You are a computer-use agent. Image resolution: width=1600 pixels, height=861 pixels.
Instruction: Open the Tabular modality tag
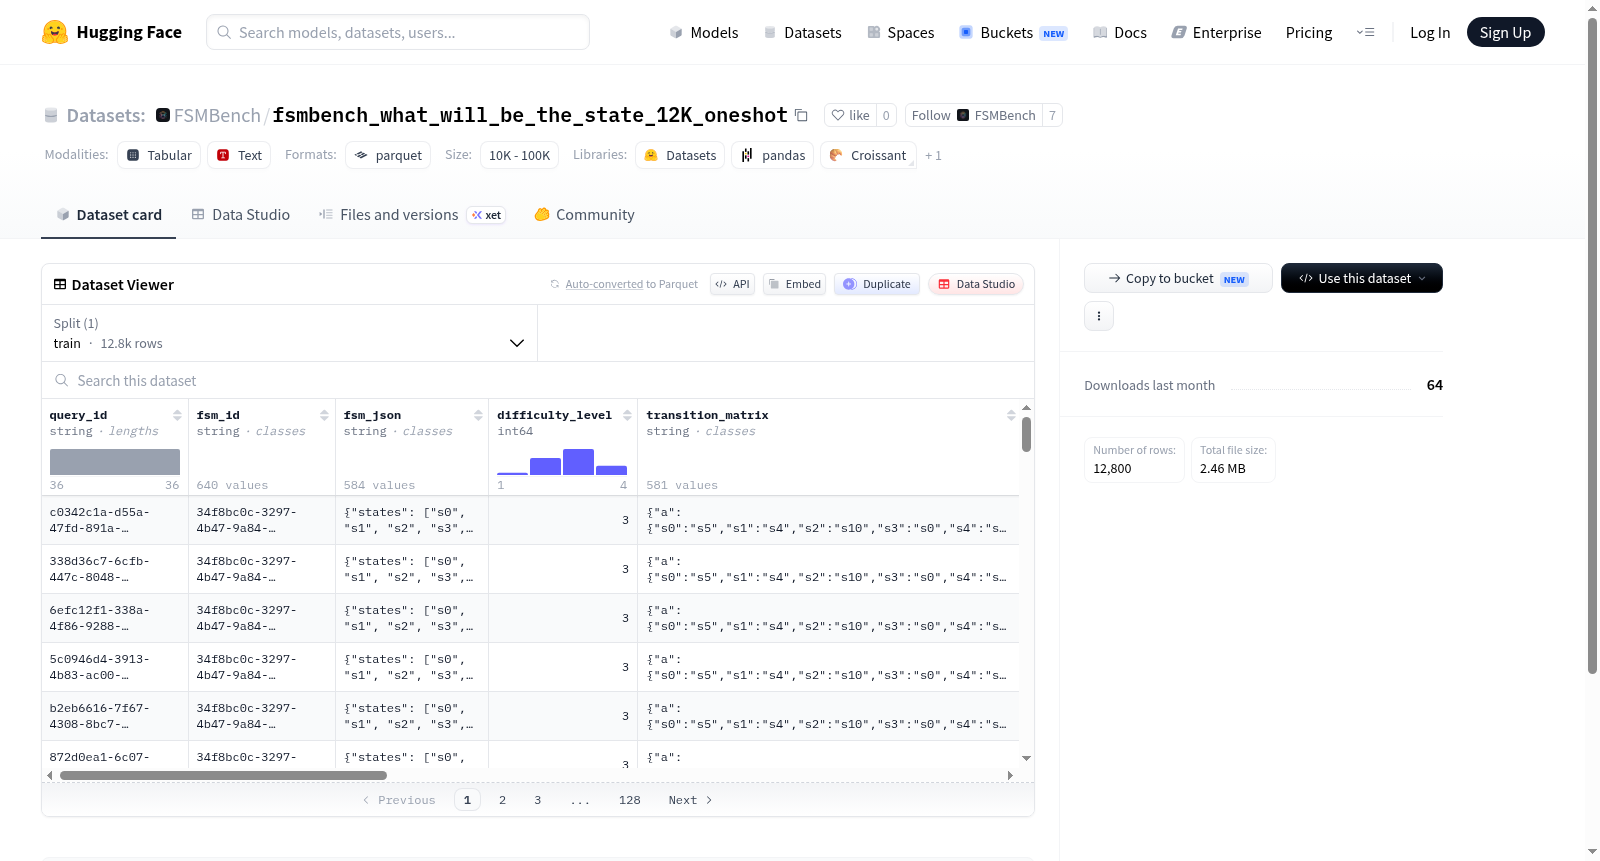(159, 155)
